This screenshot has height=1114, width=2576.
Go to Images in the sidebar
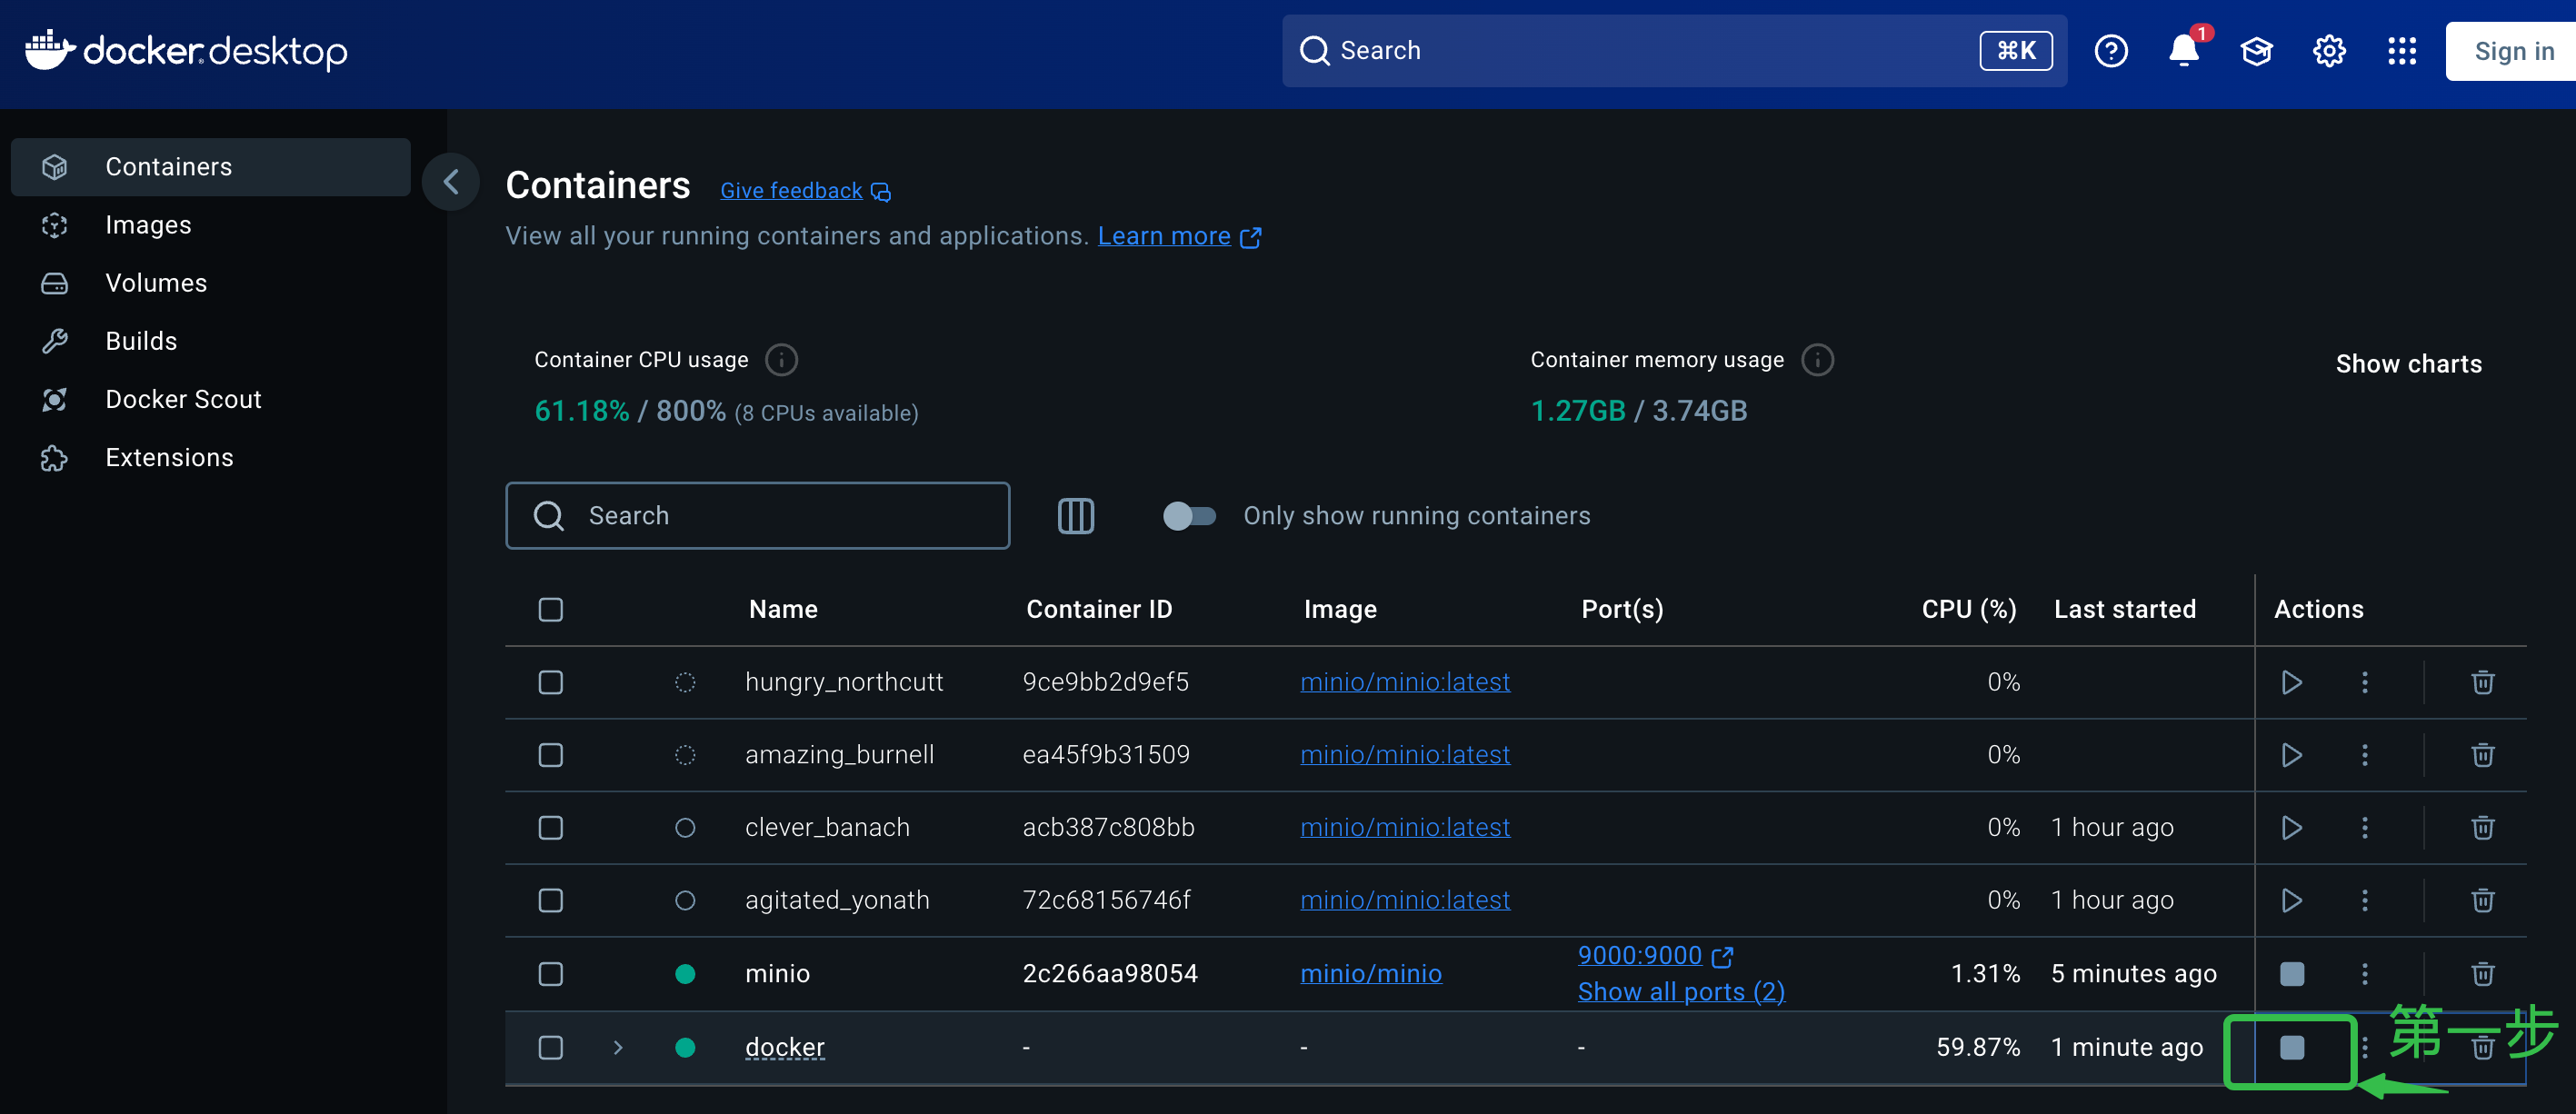[210, 225]
